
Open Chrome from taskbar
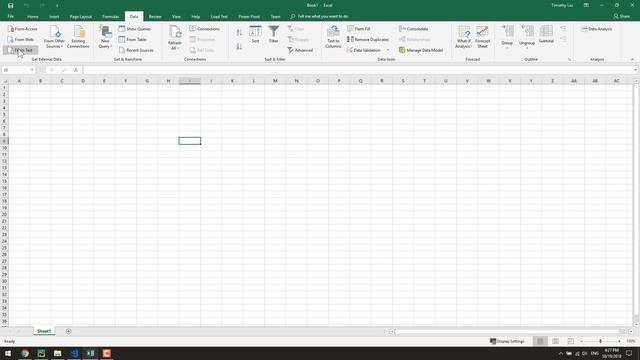pyautogui.click(x=25, y=353)
